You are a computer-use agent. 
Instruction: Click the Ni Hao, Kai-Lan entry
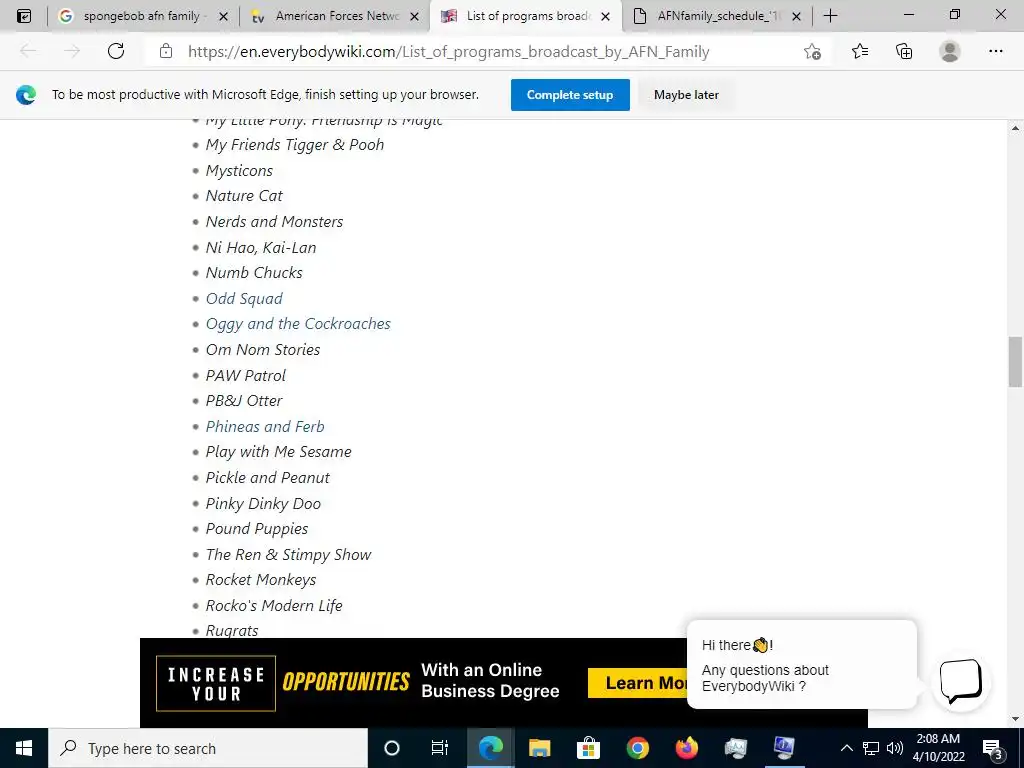tap(261, 248)
